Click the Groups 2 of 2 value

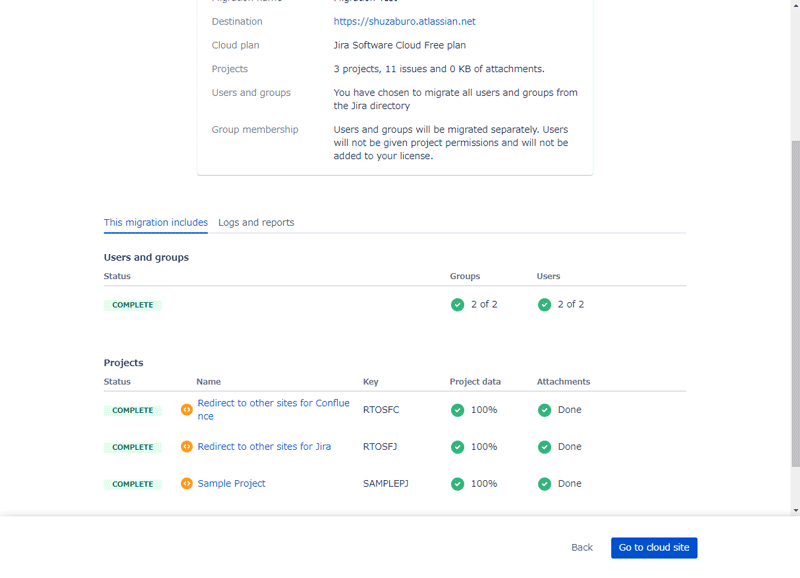(484, 305)
